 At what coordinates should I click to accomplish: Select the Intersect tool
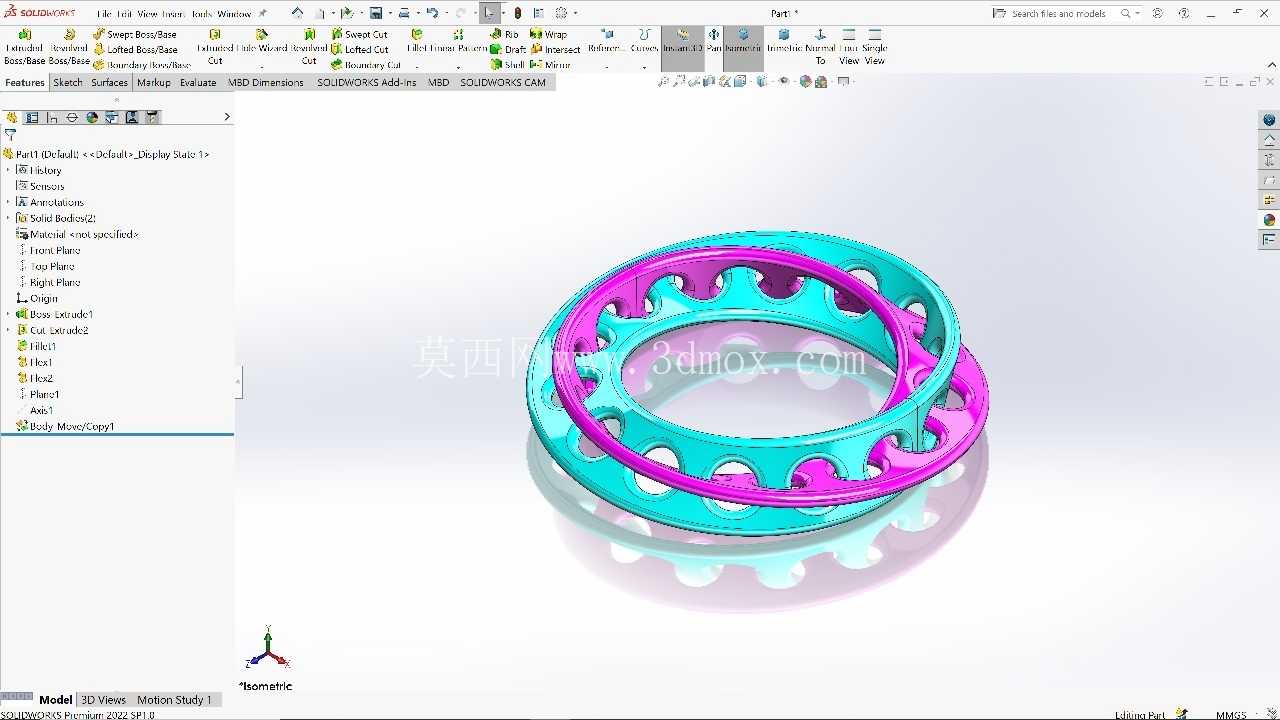point(555,49)
